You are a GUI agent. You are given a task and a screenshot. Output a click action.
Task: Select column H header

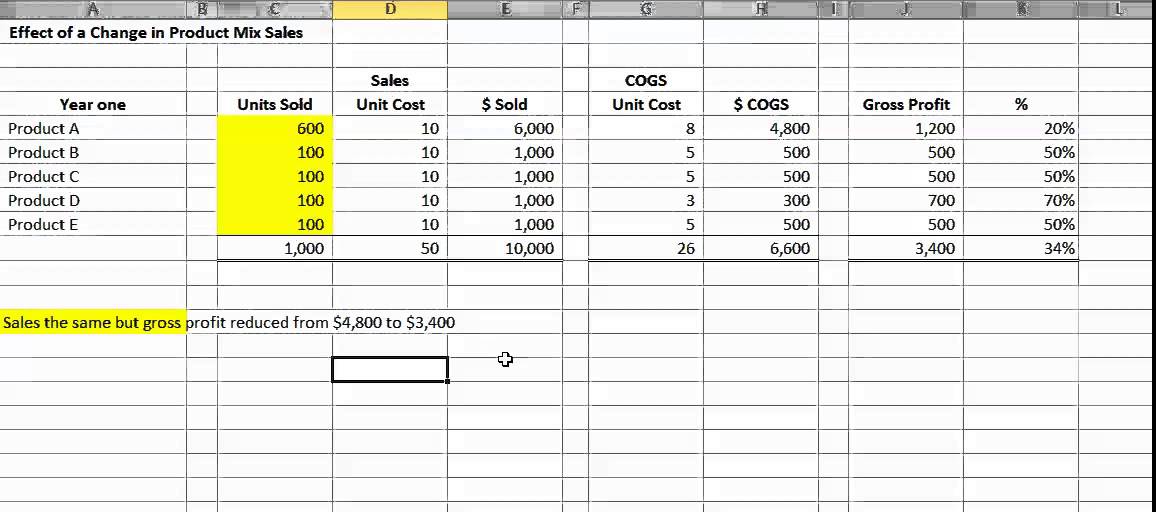point(761,9)
